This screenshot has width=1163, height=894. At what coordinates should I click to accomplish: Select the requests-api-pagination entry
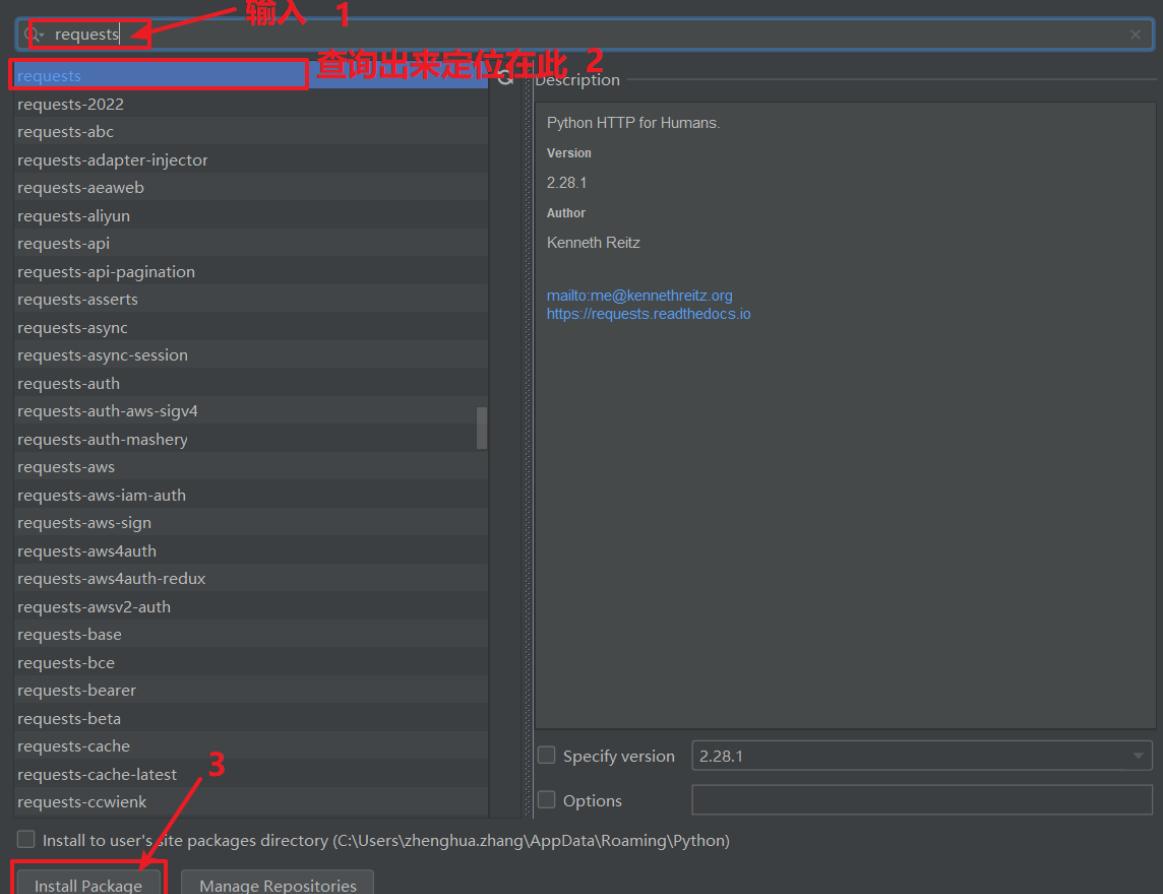(x=106, y=272)
